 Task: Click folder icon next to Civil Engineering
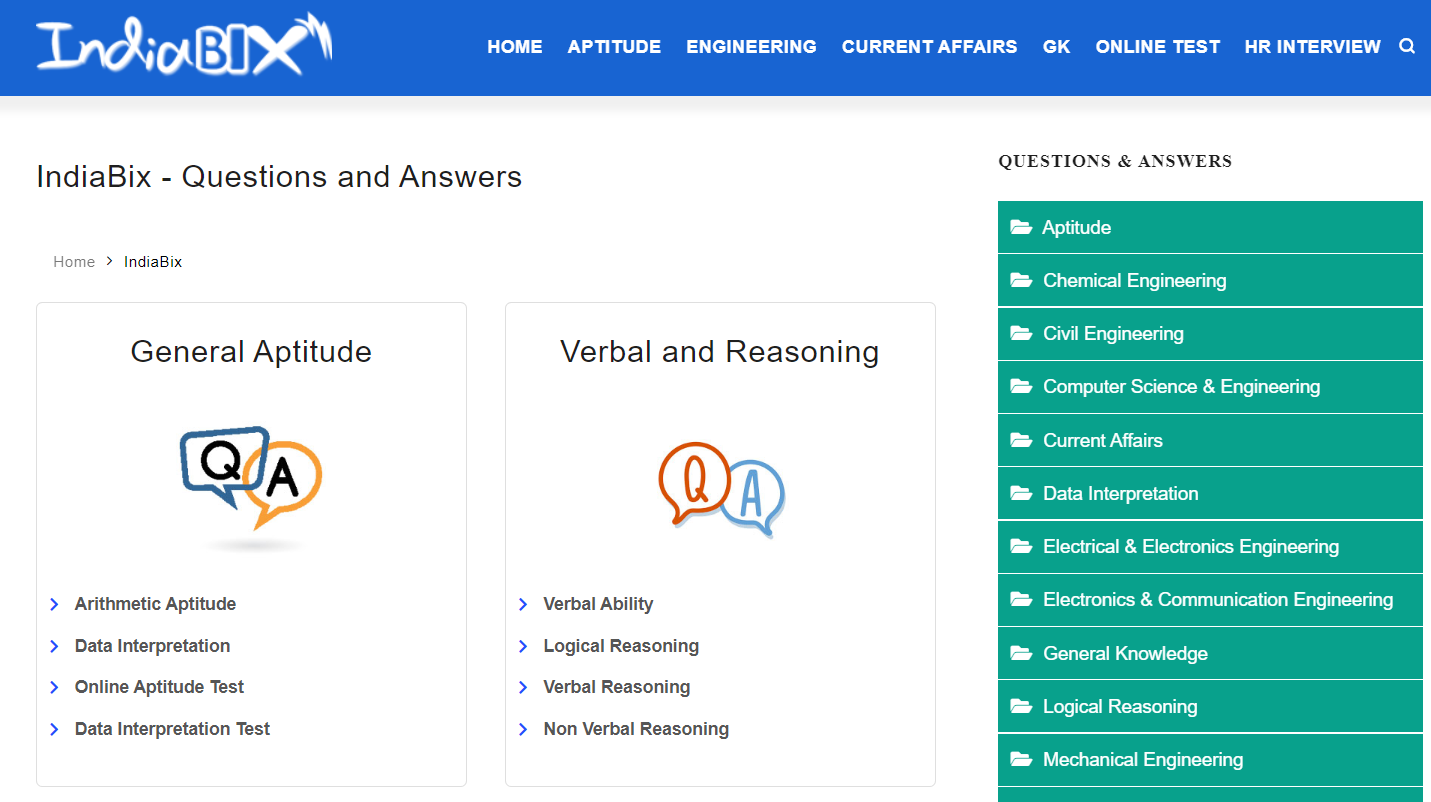1020,334
